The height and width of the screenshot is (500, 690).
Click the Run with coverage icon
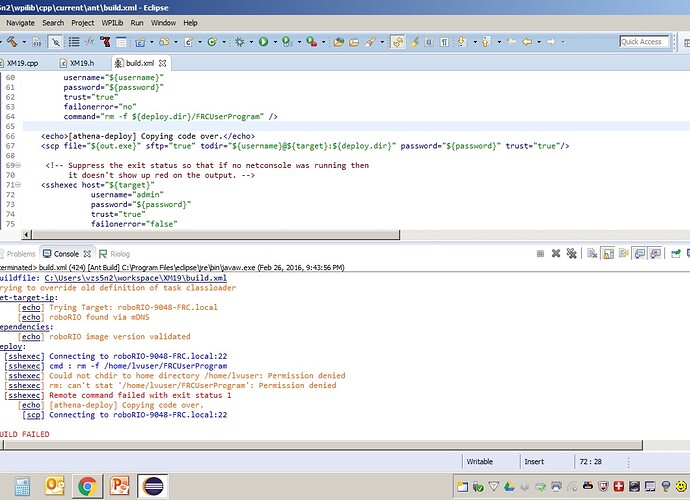[x=287, y=42]
